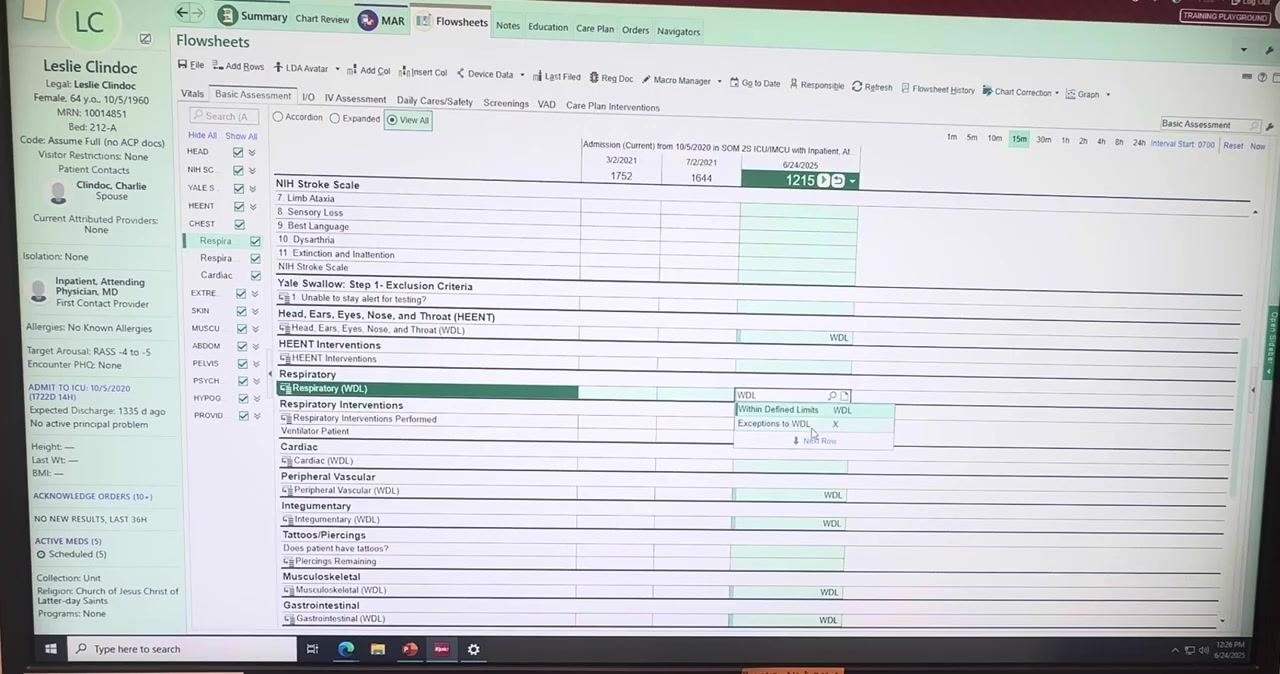Expand the YALE S section chevrons
This screenshot has width=1280, height=674.
click(x=252, y=188)
